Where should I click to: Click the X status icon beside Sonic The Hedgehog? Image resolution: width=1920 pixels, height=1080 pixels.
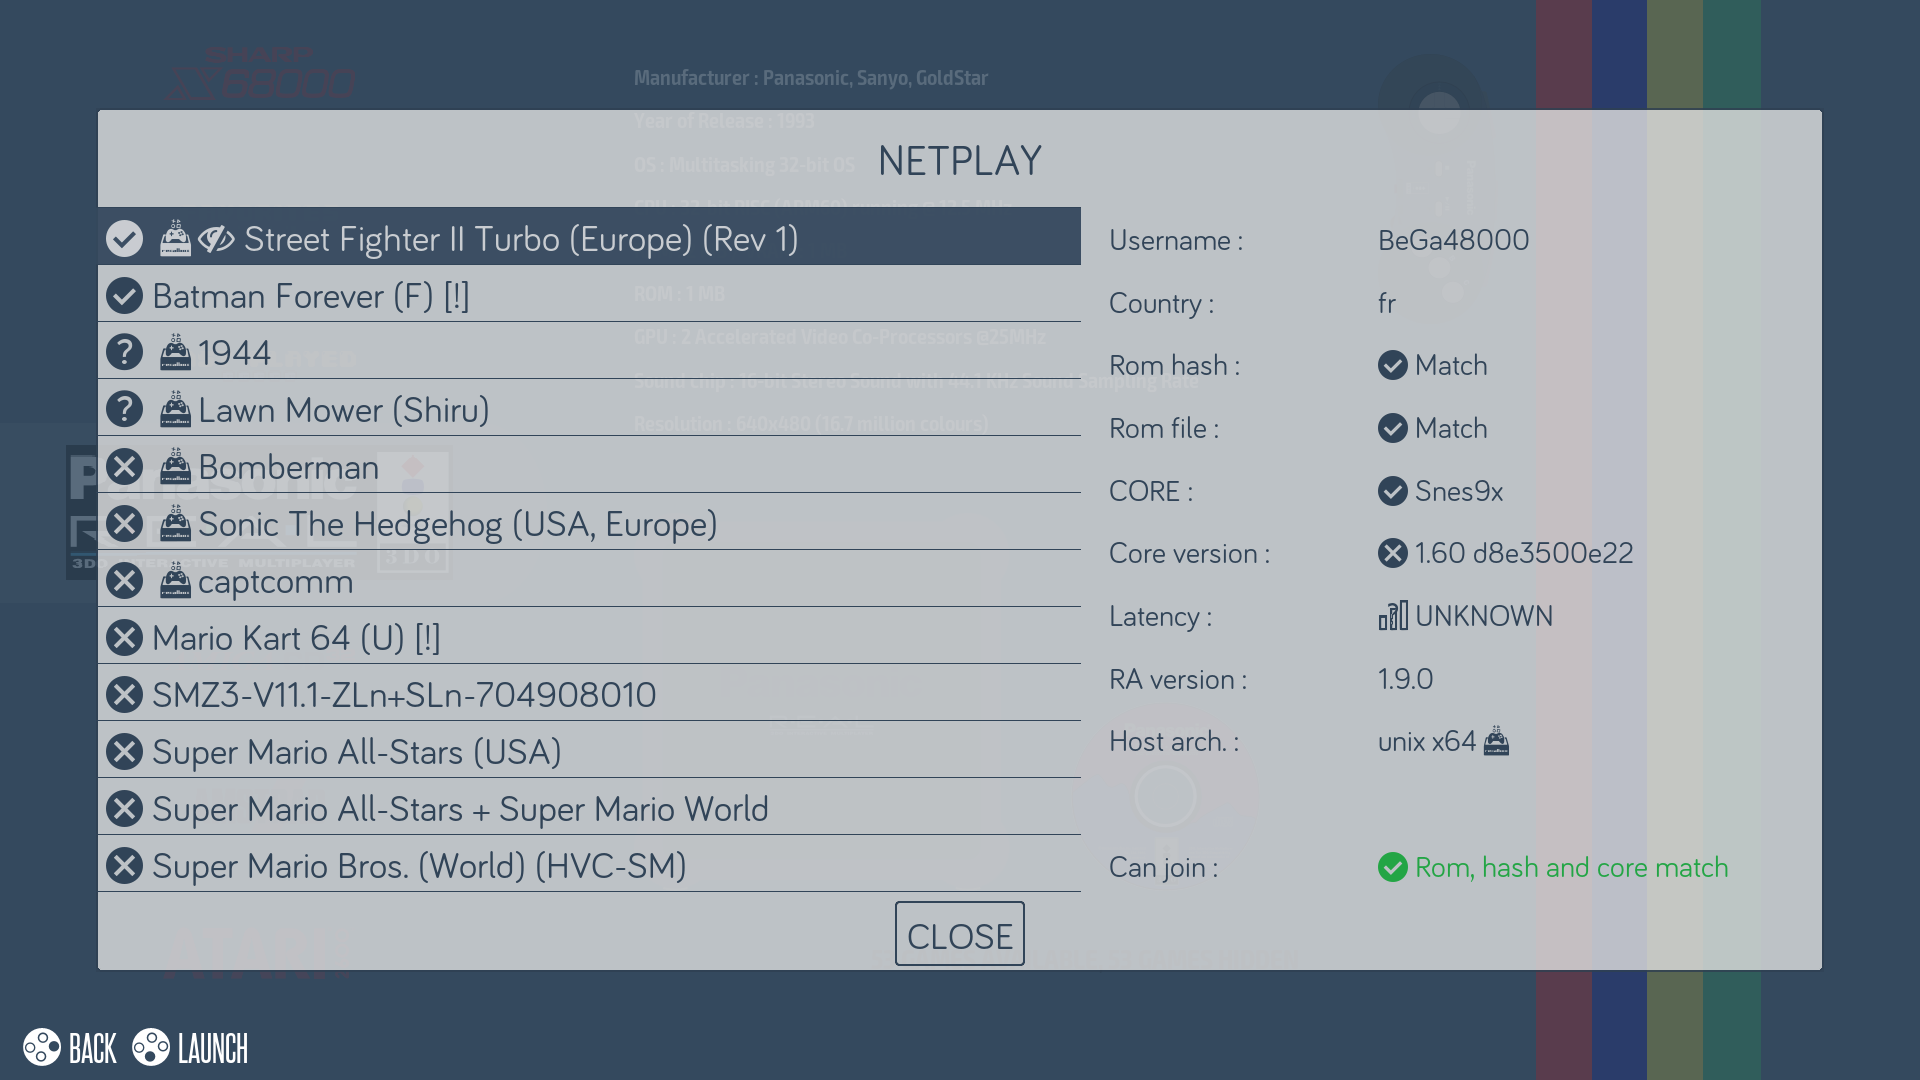[x=124, y=524]
